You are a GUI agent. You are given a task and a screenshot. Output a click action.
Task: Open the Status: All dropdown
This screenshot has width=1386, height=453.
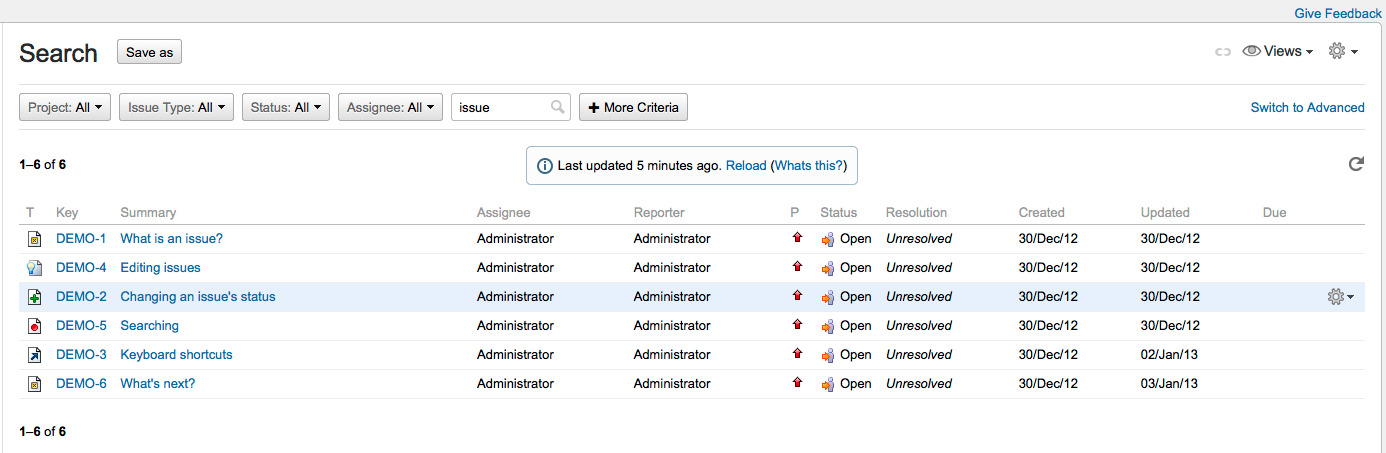(x=286, y=107)
